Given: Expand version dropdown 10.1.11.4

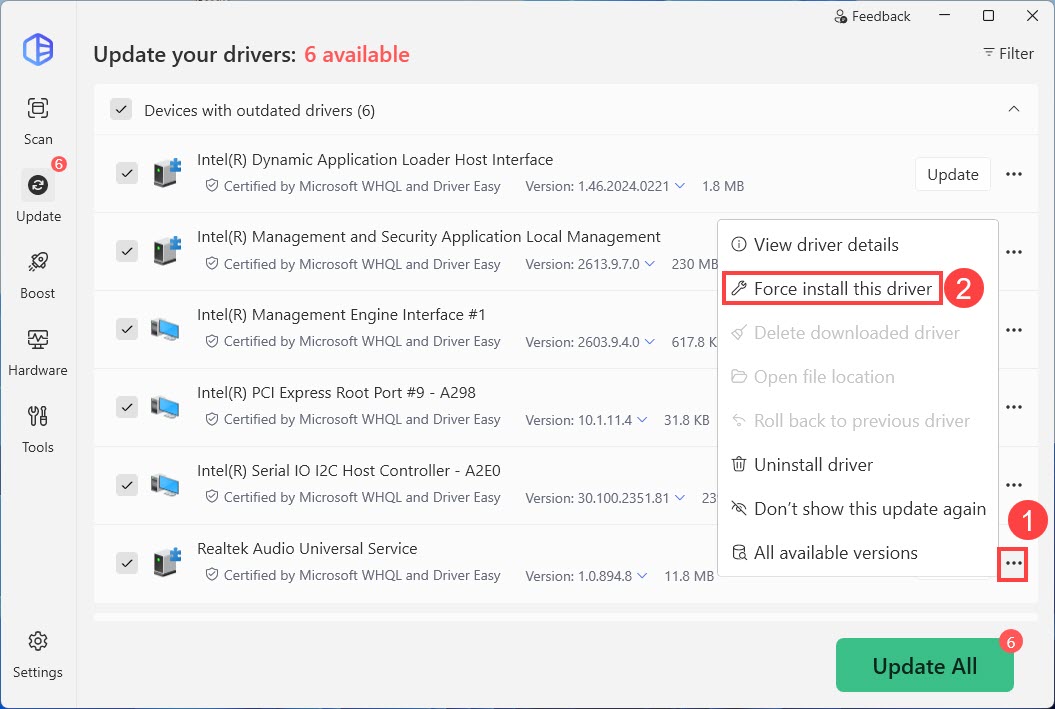Looking at the screenshot, I should click(x=642, y=420).
